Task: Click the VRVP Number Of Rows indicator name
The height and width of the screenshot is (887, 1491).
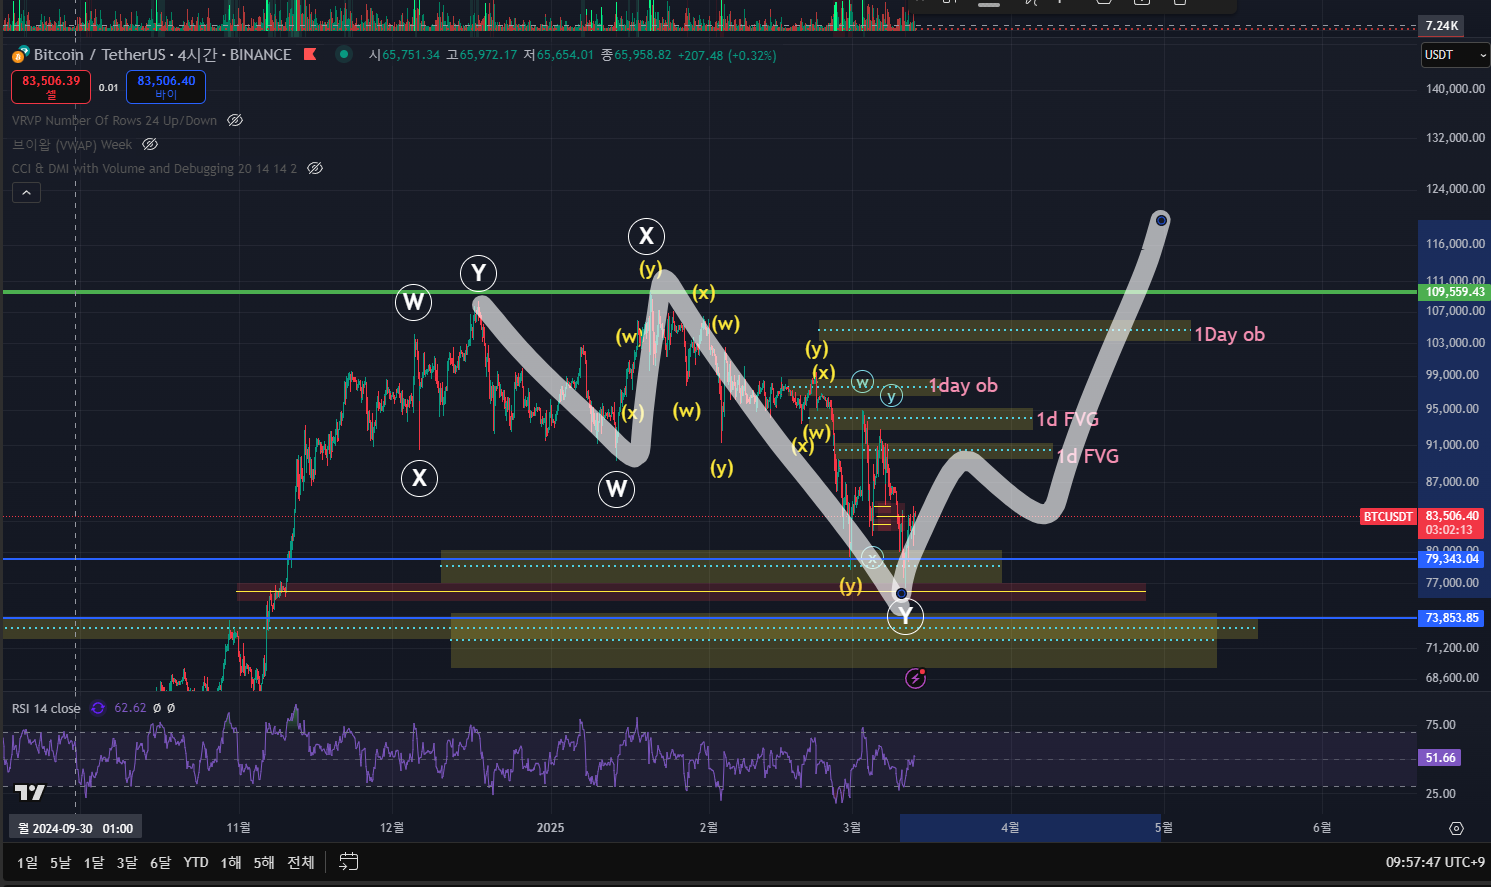Action: coord(114,120)
